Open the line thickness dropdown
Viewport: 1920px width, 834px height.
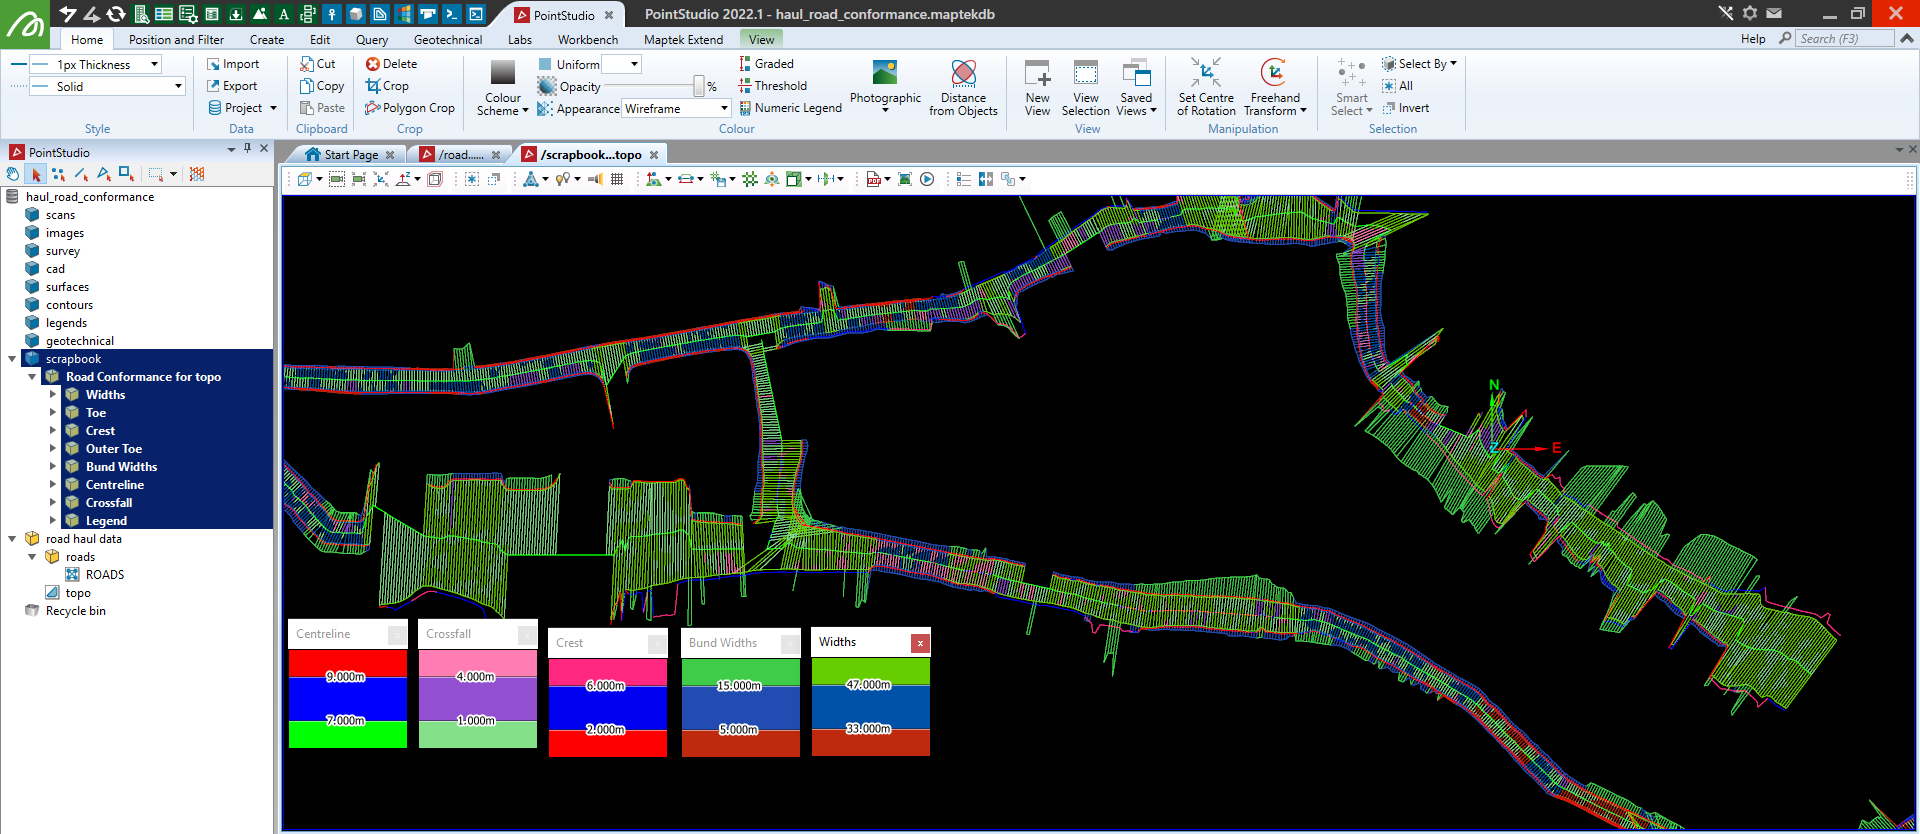(155, 64)
